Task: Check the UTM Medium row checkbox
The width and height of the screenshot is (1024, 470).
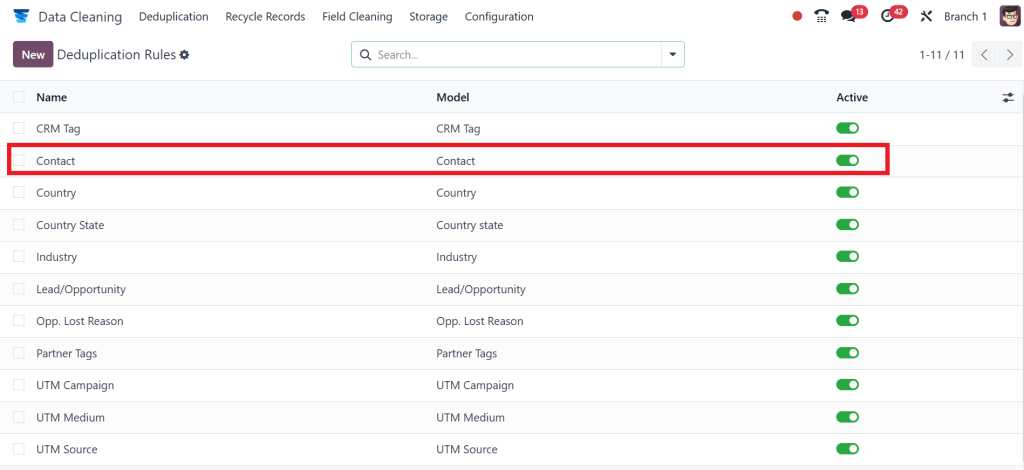Action: tap(19, 417)
